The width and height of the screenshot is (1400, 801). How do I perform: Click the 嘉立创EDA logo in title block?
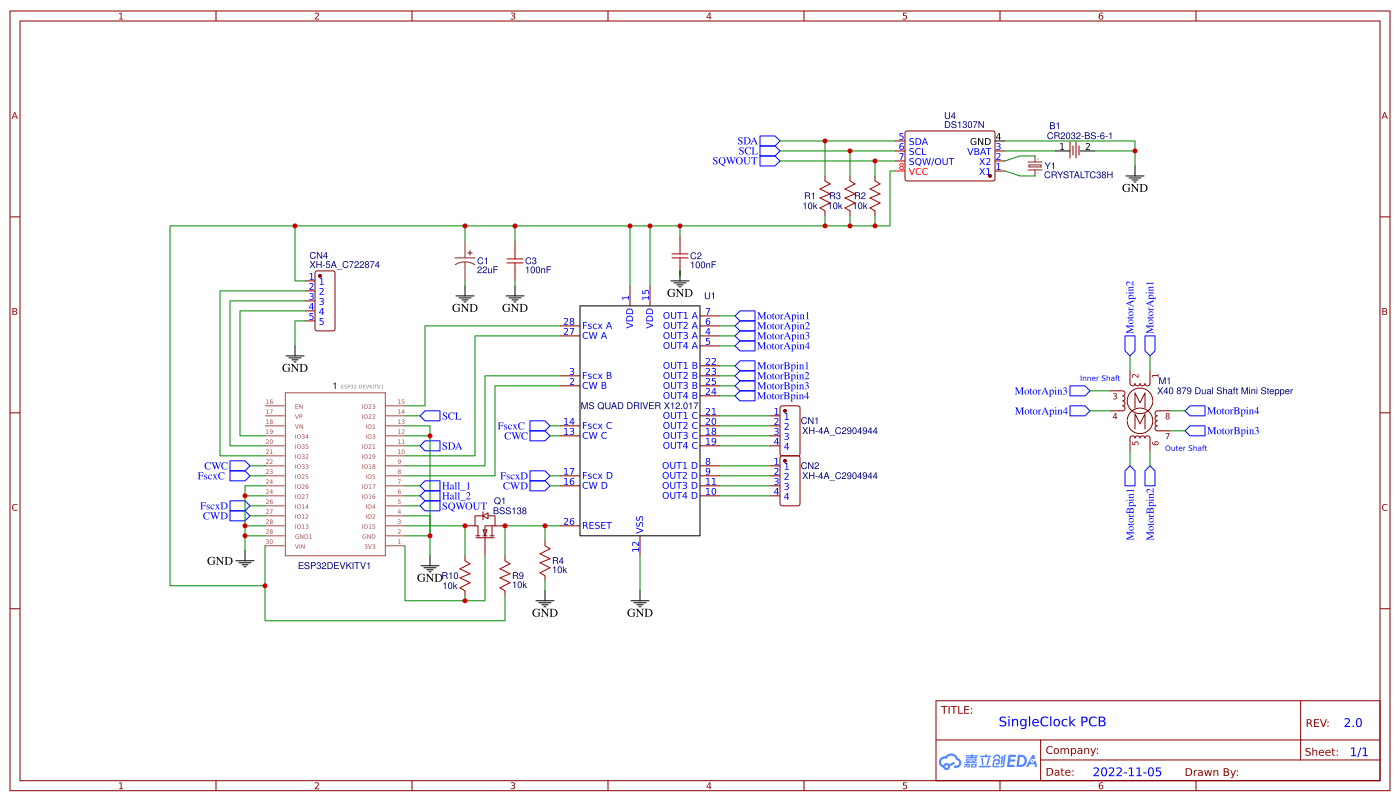[986, 759]
